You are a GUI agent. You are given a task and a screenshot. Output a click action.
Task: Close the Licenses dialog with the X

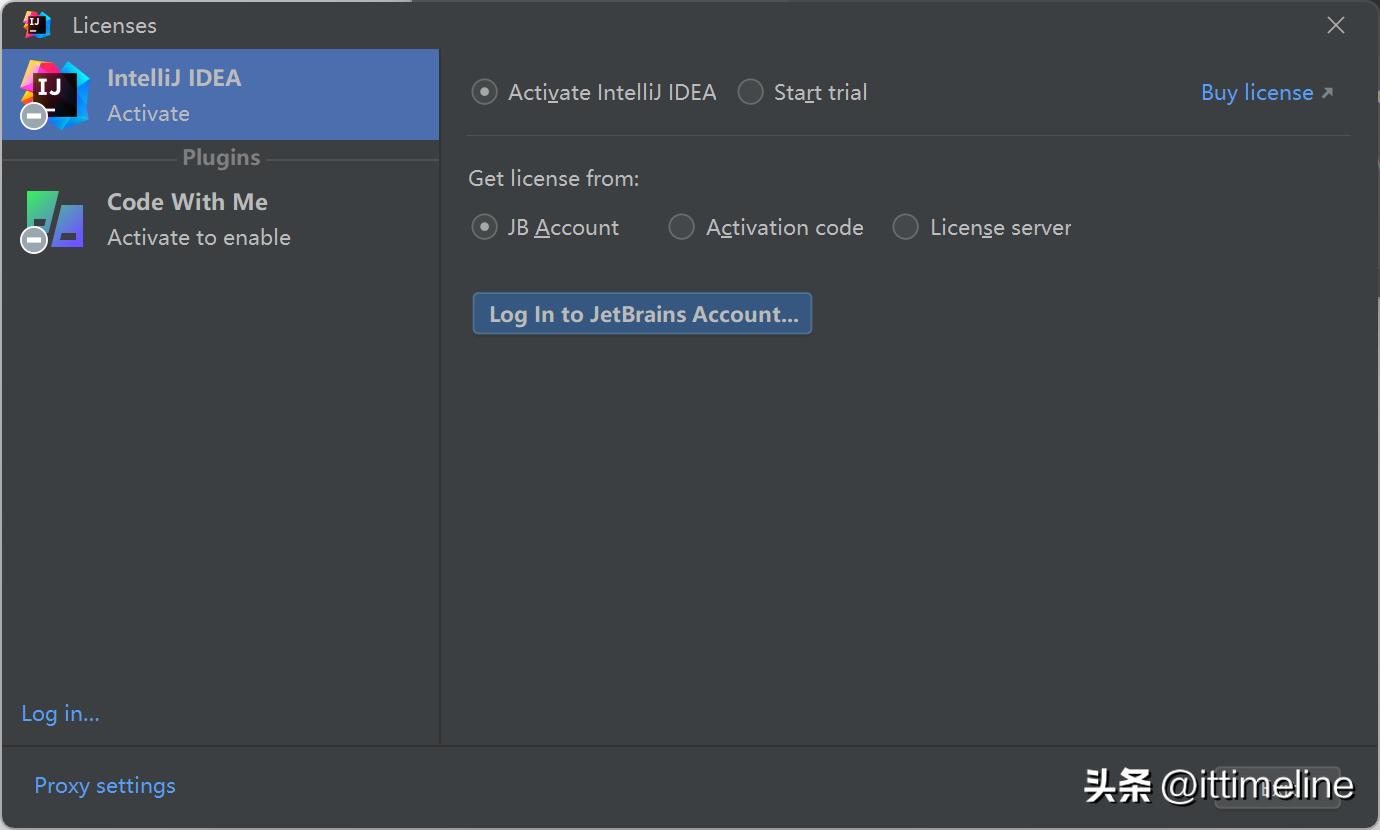[1335, 25]
